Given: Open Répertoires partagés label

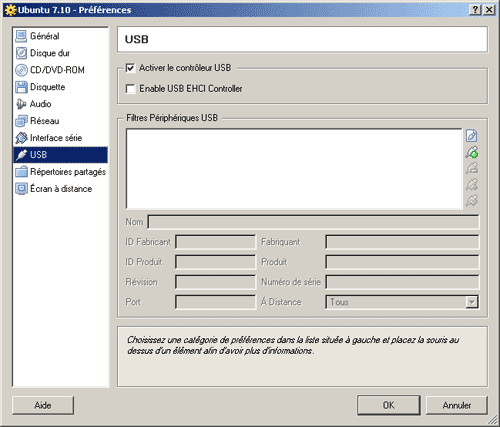Looking at the screenshot, I should coord(68,172).
